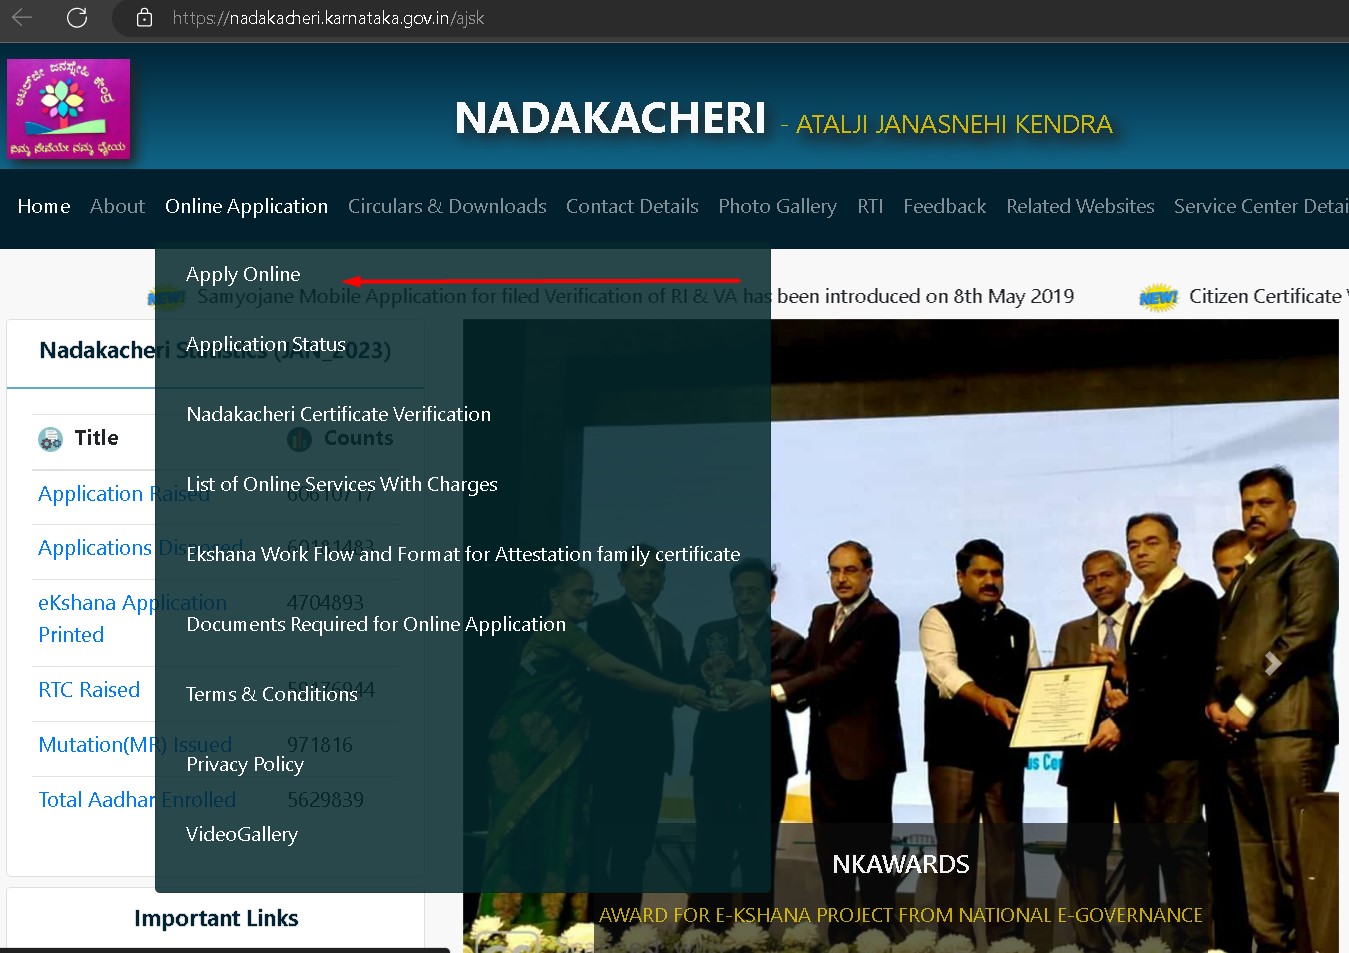Click the NEW badge before Citizen Certificate
This screenshot has height=953, width=1349.
(1159, 297)
